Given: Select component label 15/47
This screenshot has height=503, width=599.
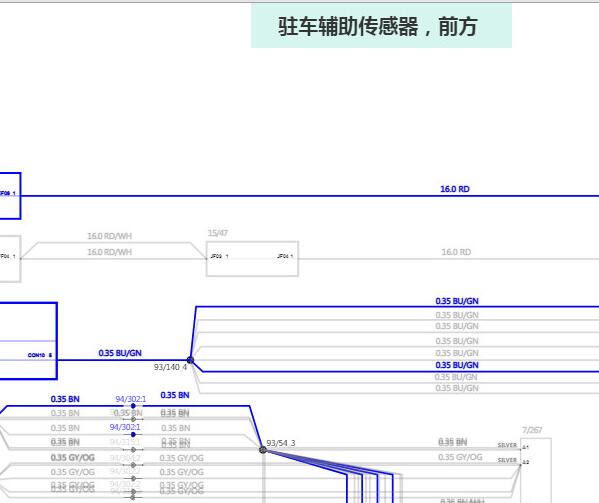Looking at the screenshot, I should 218,233.
